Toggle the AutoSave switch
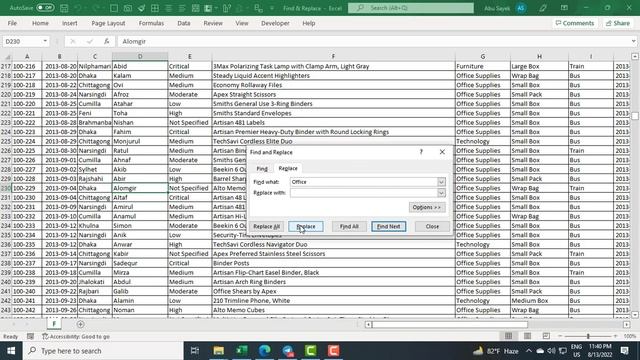640x360 pixels. pos(45,8)
